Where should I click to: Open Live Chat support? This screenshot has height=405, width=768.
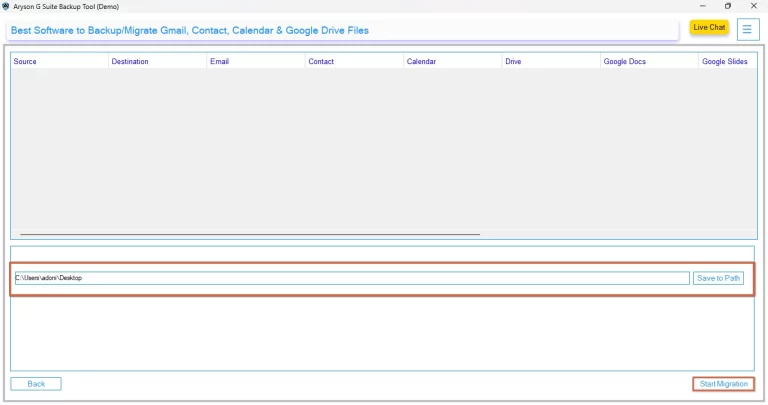pyautogui.click(x=709, y=27)
